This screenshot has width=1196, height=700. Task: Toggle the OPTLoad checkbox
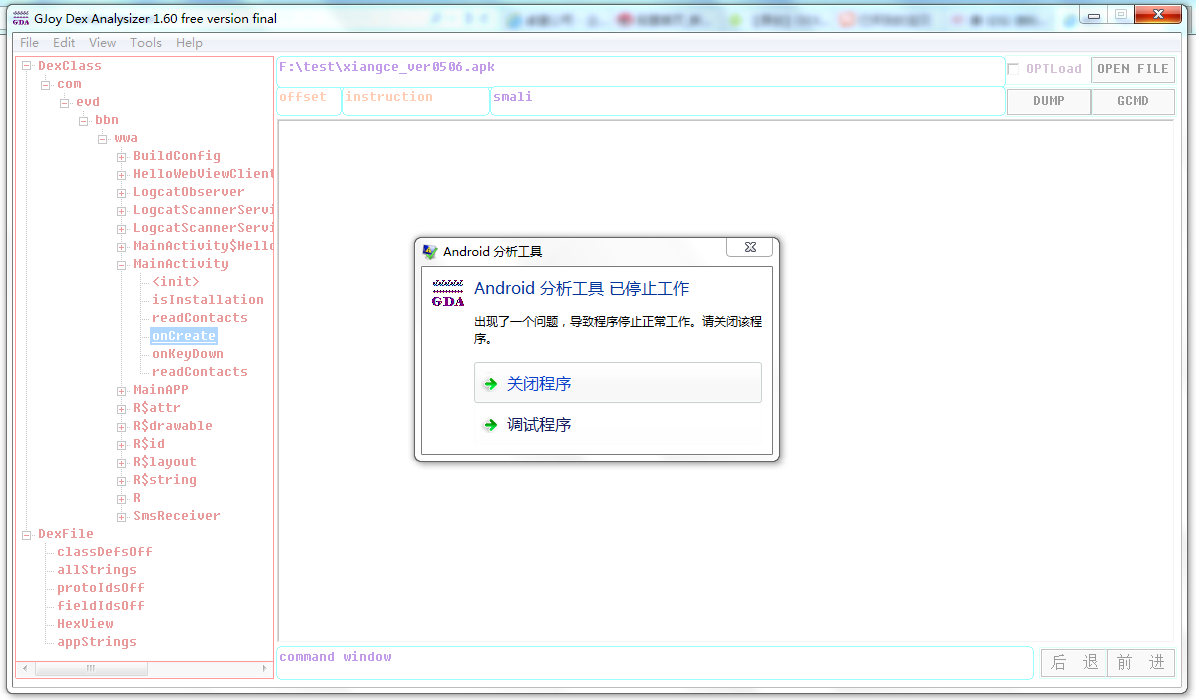tap(1014, 69)
